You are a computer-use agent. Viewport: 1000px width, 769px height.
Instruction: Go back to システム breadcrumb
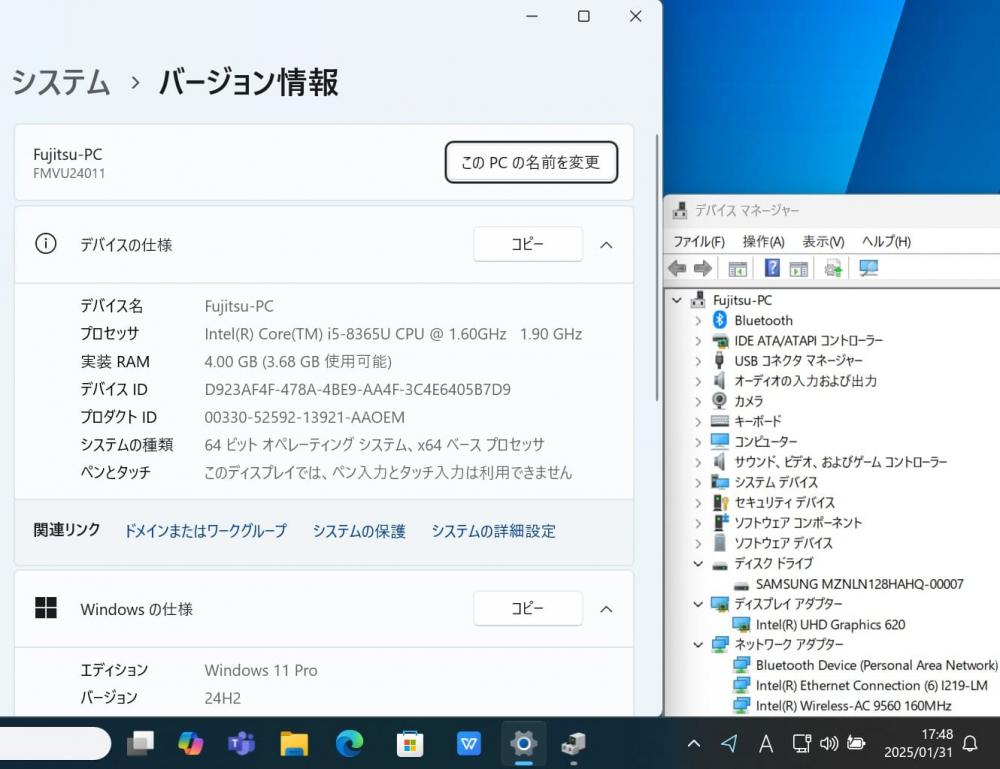[61, 82]
